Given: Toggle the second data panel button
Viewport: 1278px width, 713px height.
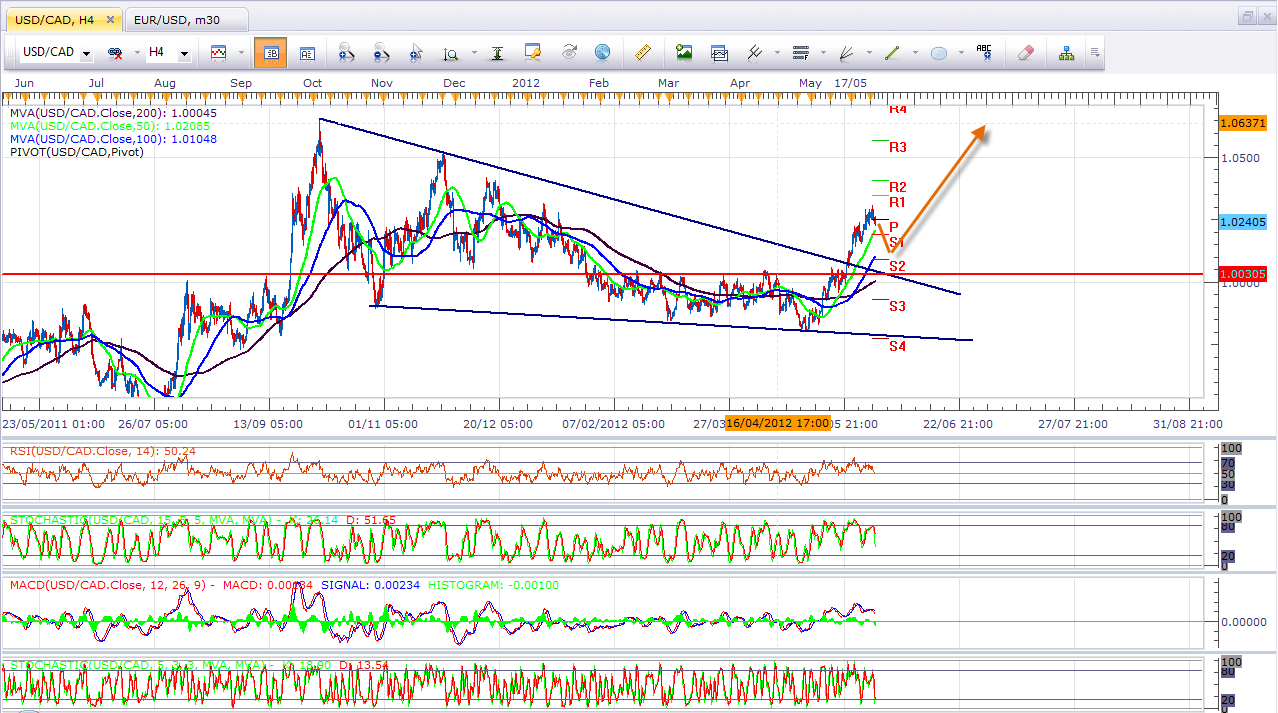Looking at the screenshot, I should point(307,53).
